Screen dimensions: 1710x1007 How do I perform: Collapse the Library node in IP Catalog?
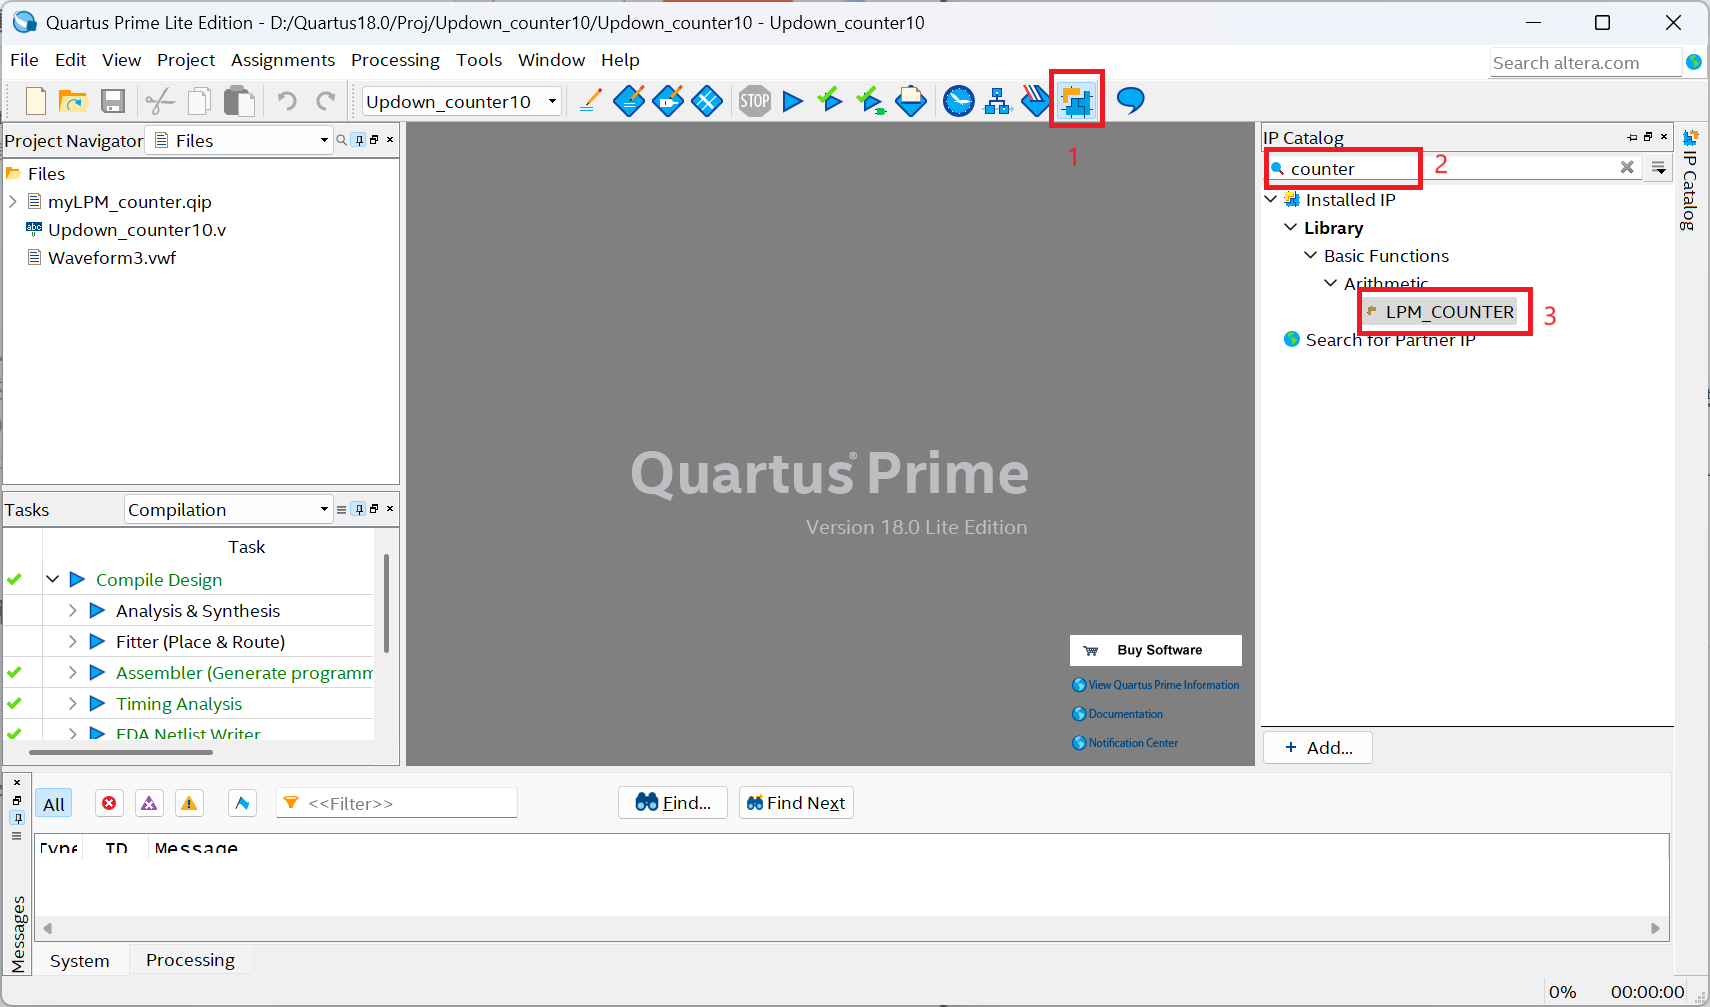1291,227
